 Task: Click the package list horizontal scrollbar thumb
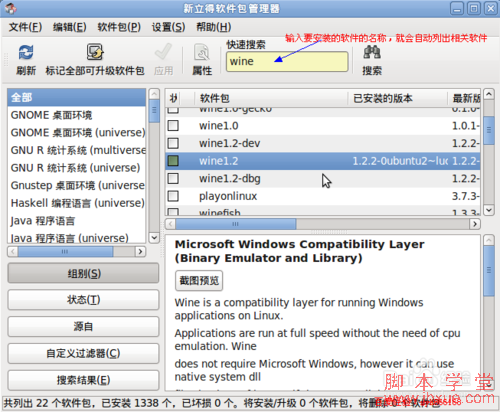click(236, 224)
